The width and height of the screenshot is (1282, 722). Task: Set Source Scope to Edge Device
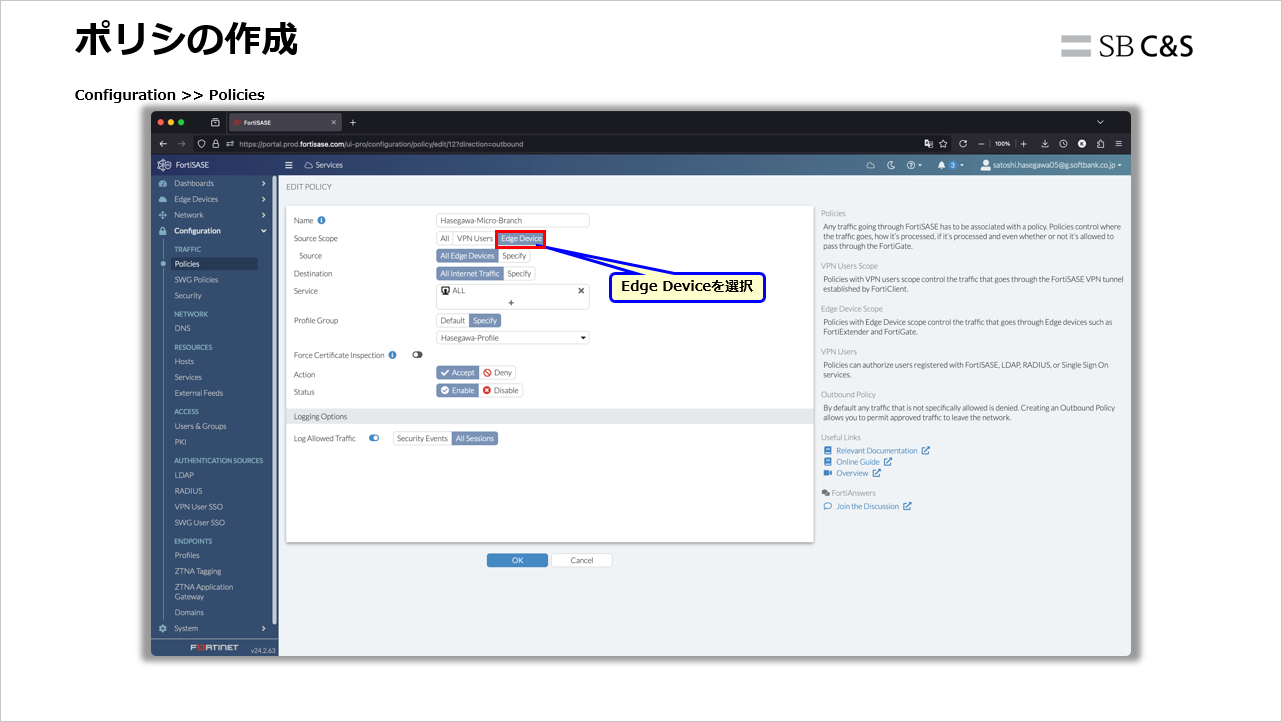[x=521, y=238]
